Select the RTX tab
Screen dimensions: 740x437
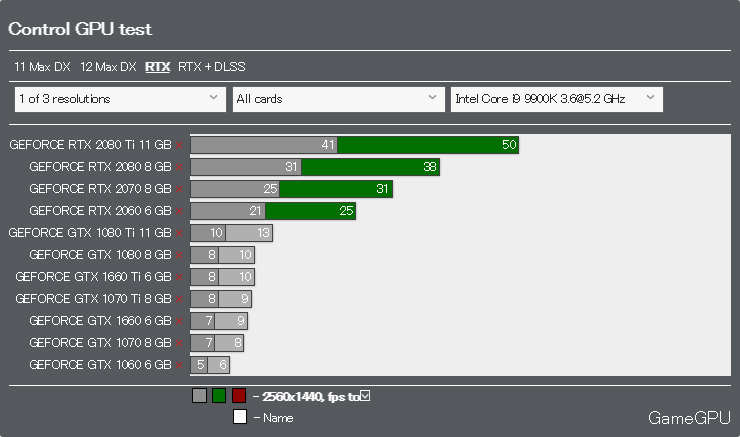[x=157, y=67]
